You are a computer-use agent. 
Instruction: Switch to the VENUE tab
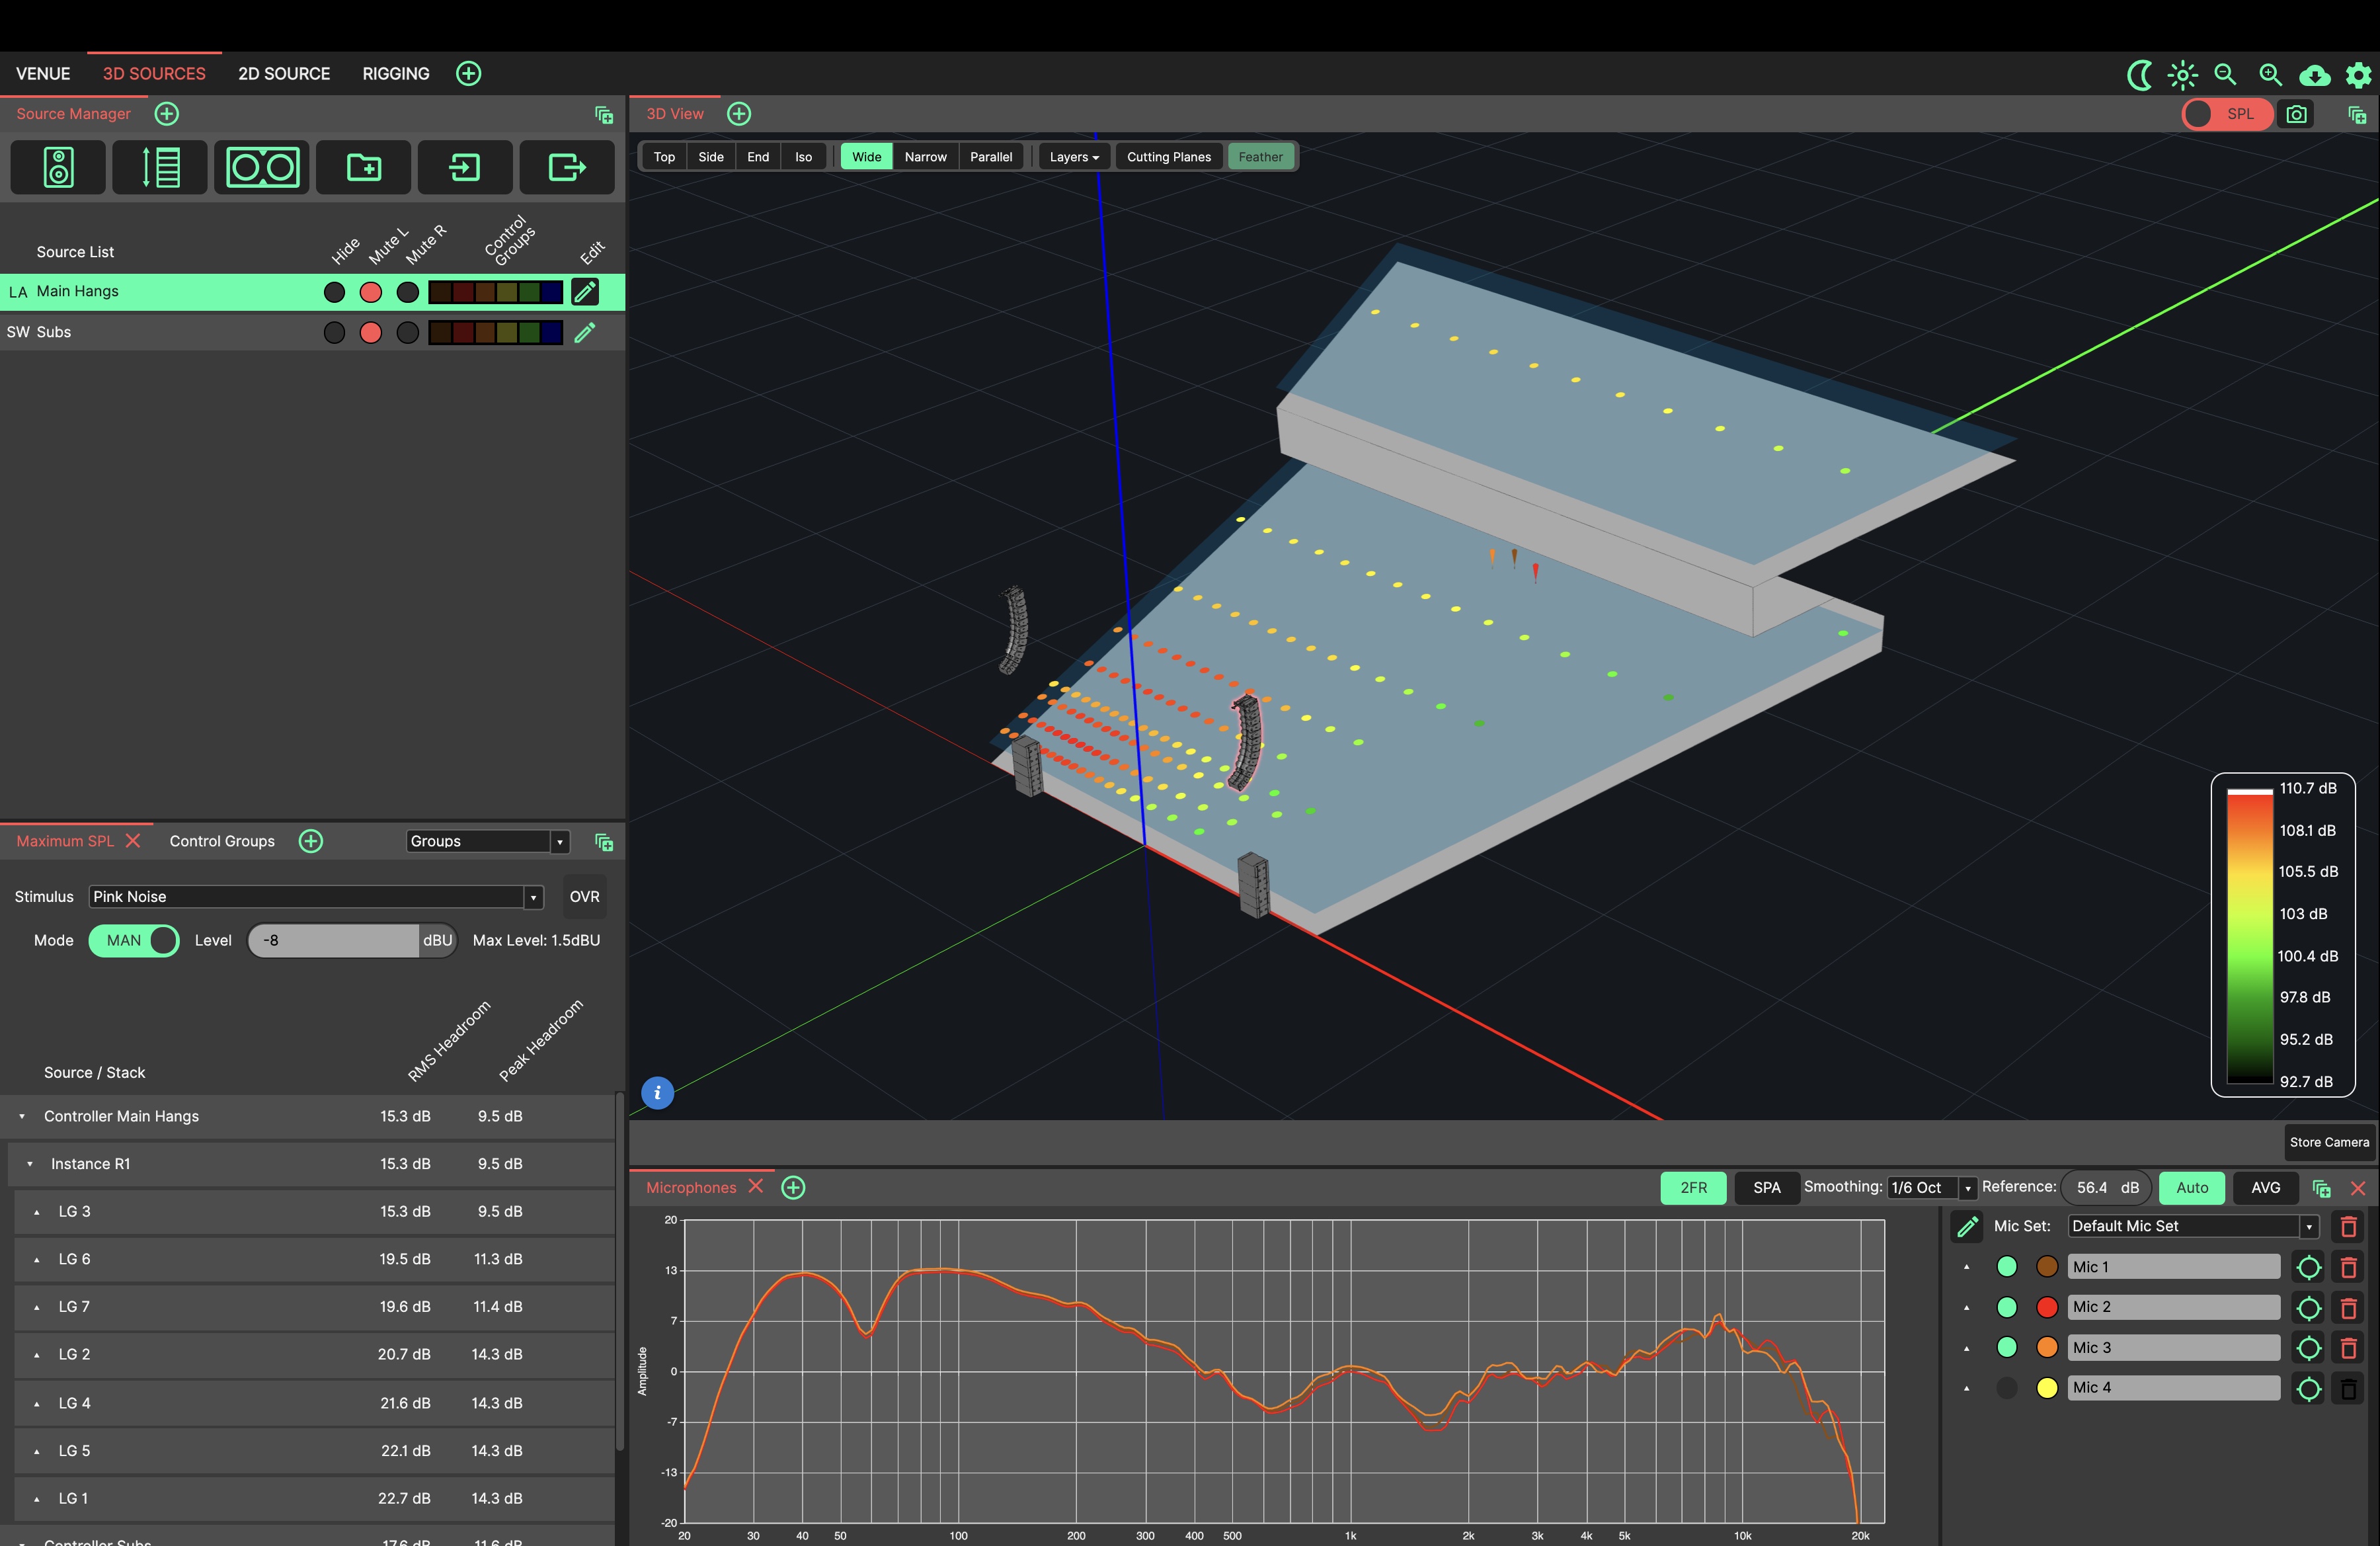point(43,74)
